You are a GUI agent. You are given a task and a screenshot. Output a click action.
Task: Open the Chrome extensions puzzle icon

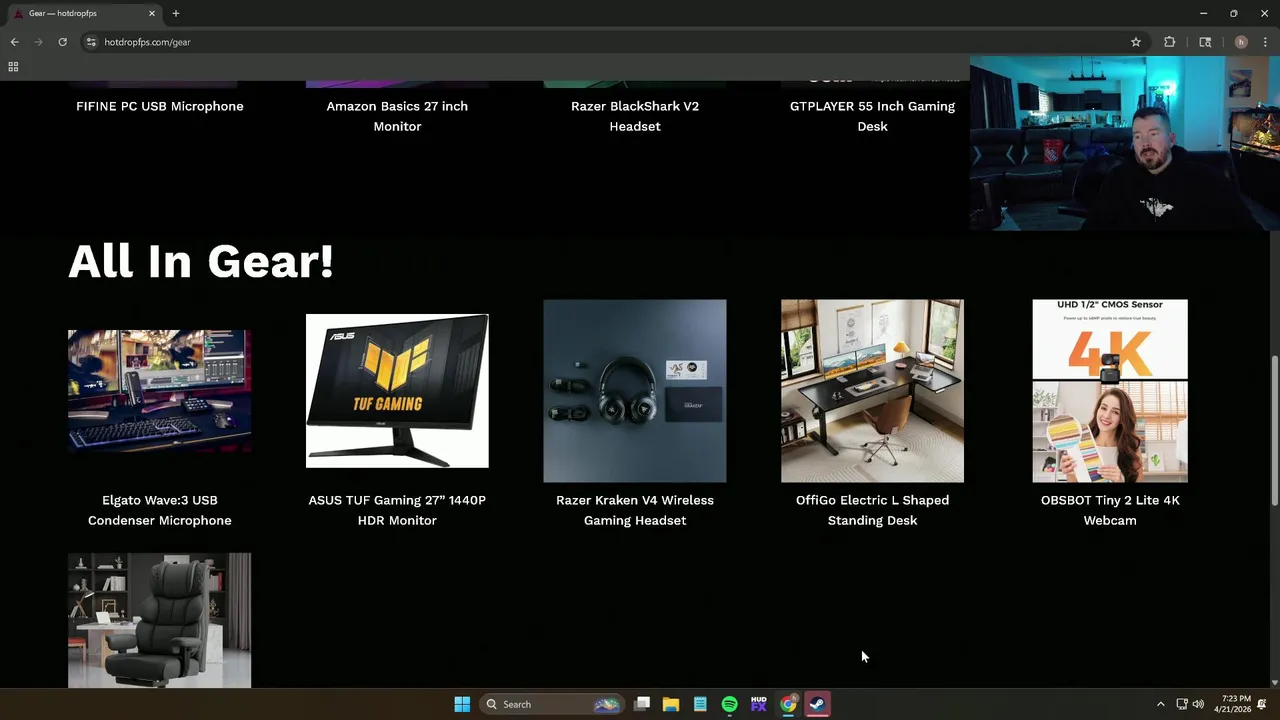click(x=1169, y=42)
